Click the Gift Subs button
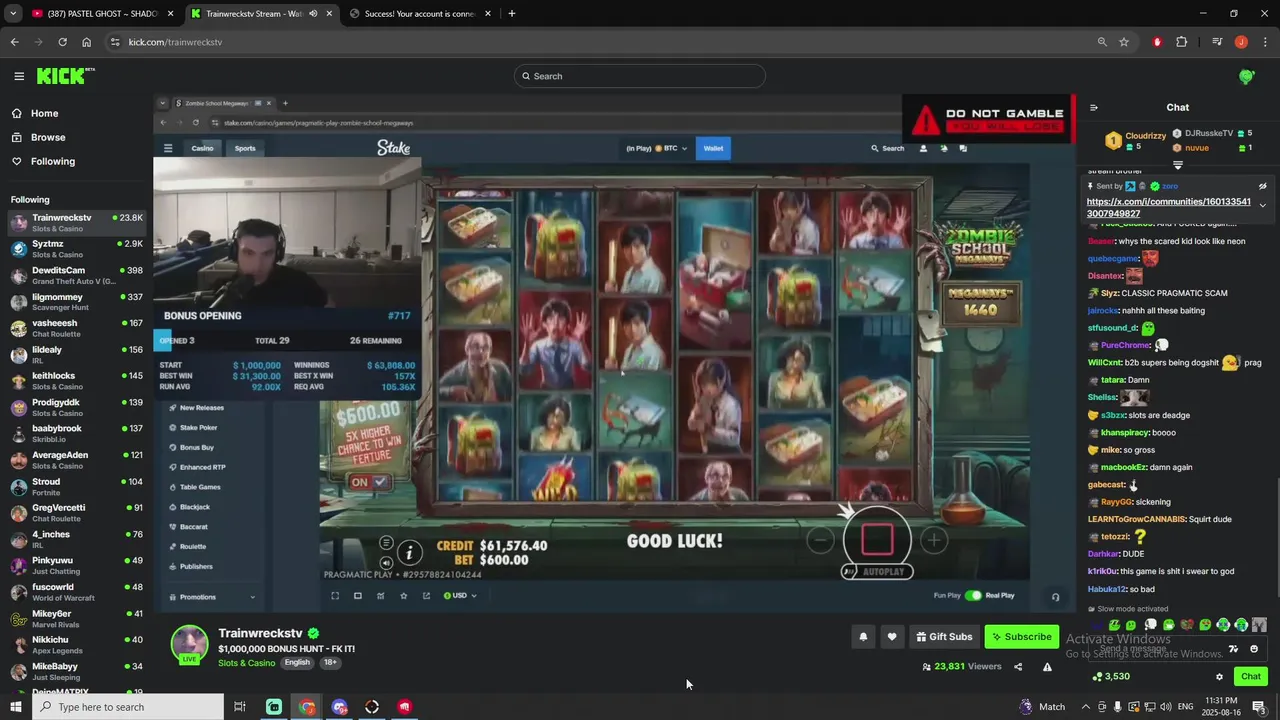The image size is (1280, 720). [944, 637]
